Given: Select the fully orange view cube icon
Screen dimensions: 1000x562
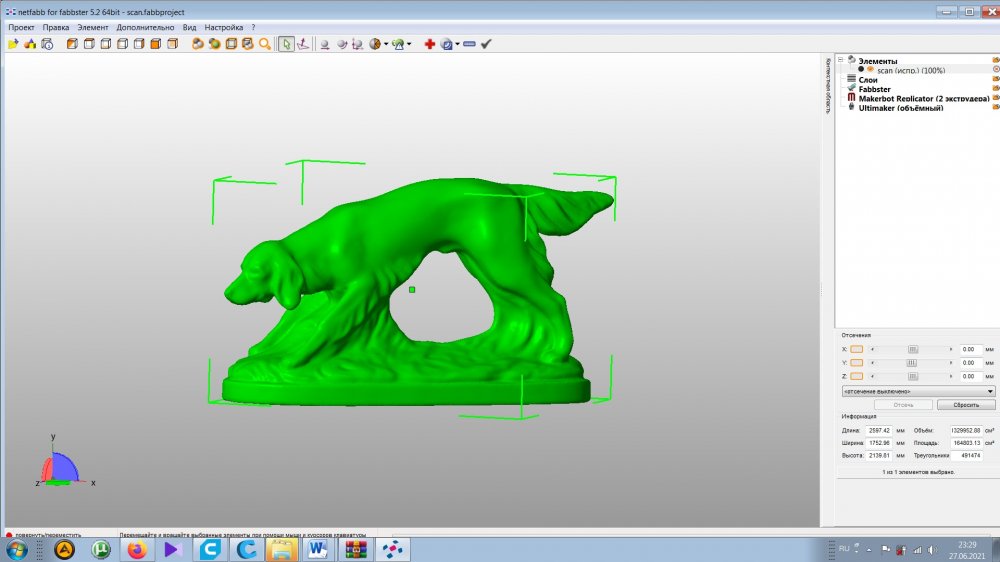Looking at the screenshot, I should (x=156, y=44).
